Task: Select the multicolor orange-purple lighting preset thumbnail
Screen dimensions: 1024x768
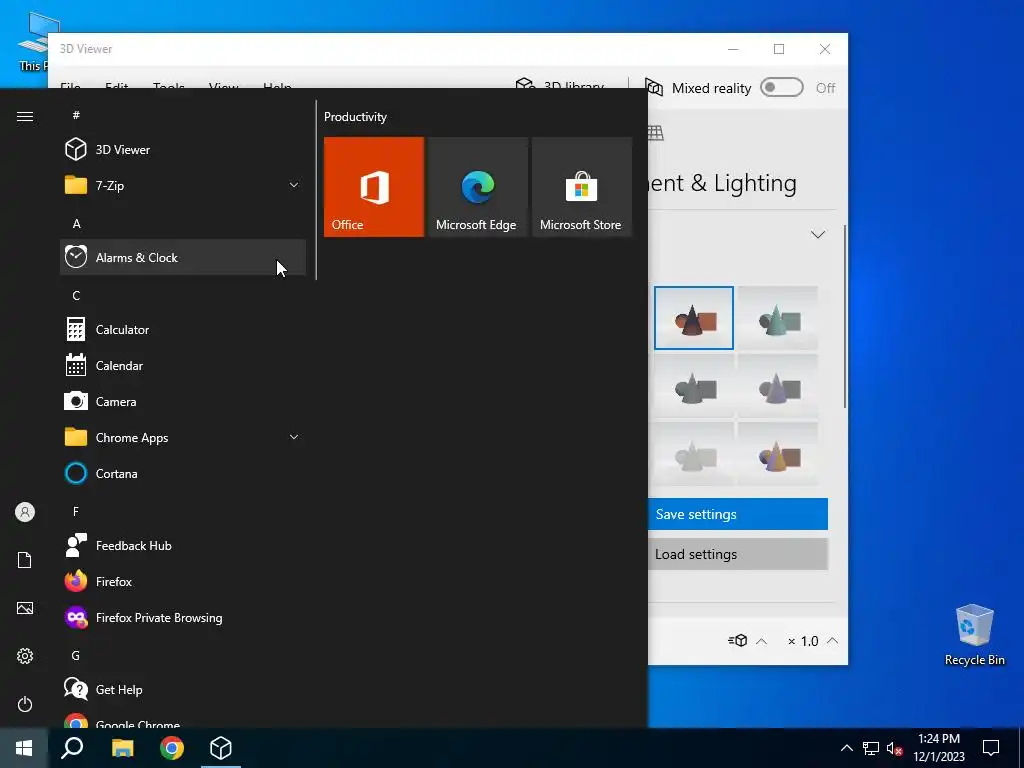Action: click(778, 454)
